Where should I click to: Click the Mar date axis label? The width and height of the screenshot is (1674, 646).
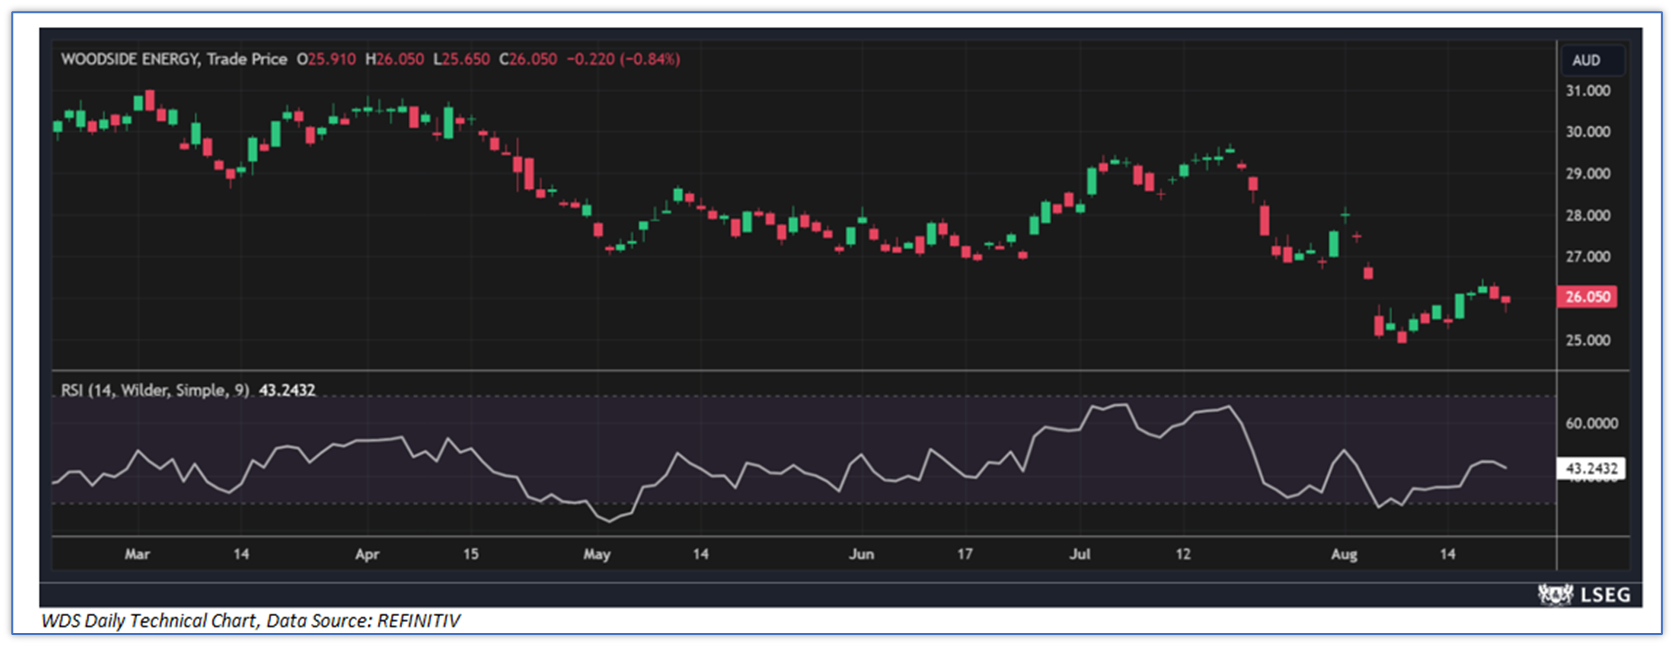pyautogui.click(x=137, y=554)
